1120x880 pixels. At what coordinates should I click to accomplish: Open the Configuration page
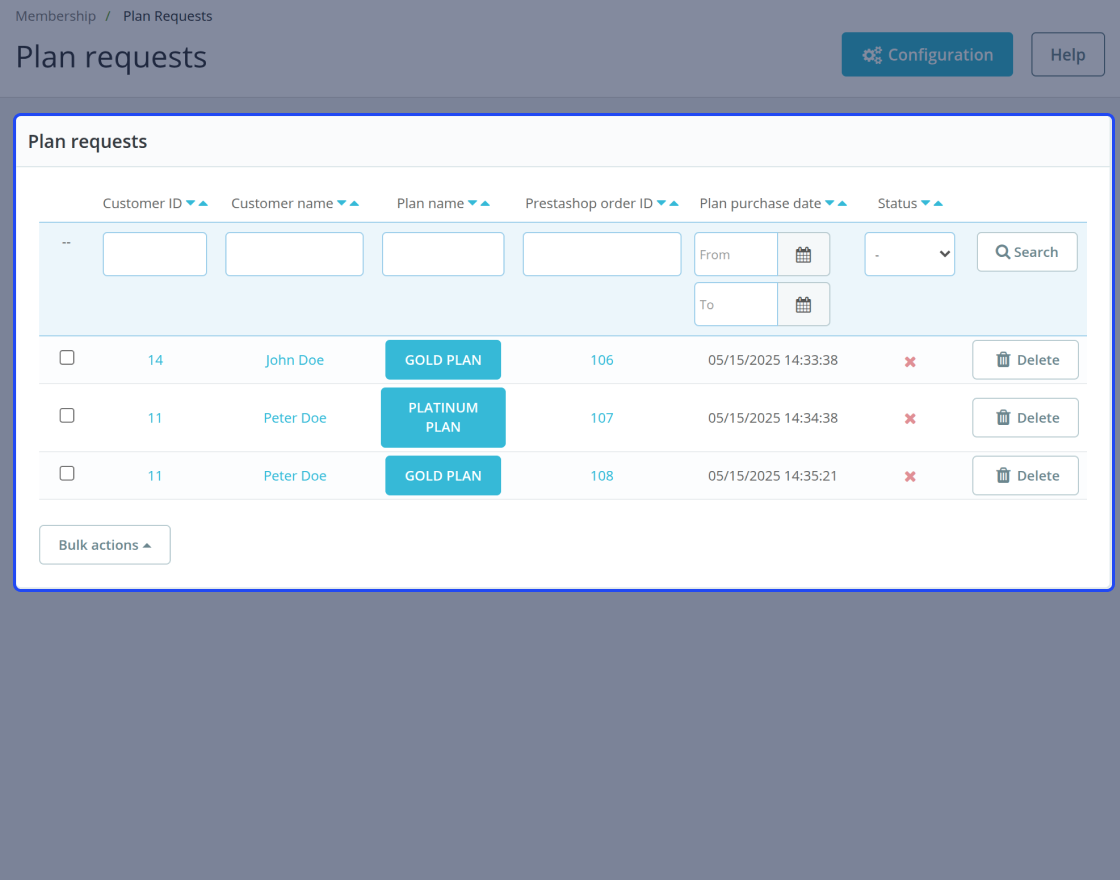pyautogui.click(x=927, y=54)
